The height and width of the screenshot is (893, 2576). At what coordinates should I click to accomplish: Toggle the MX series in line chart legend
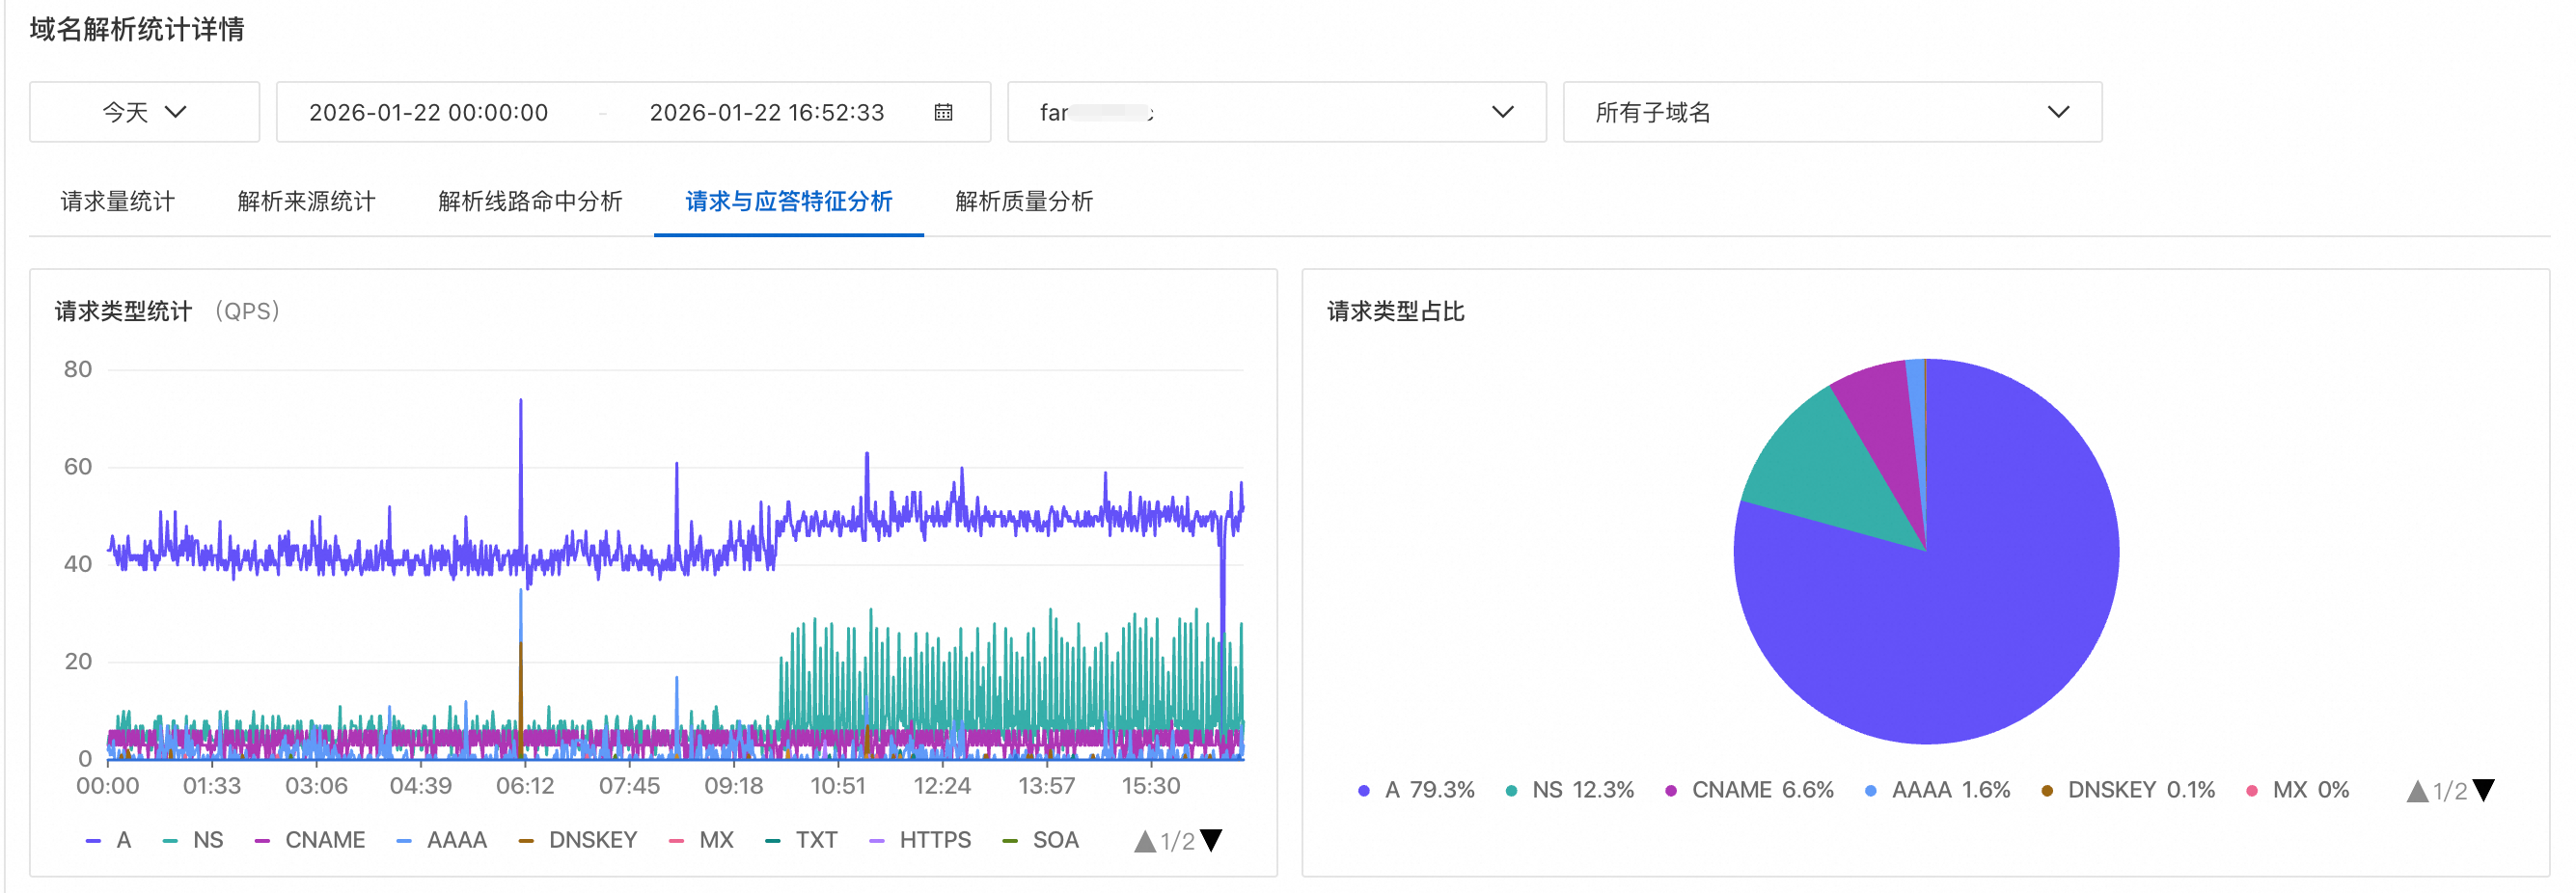[x=701, y=840]
